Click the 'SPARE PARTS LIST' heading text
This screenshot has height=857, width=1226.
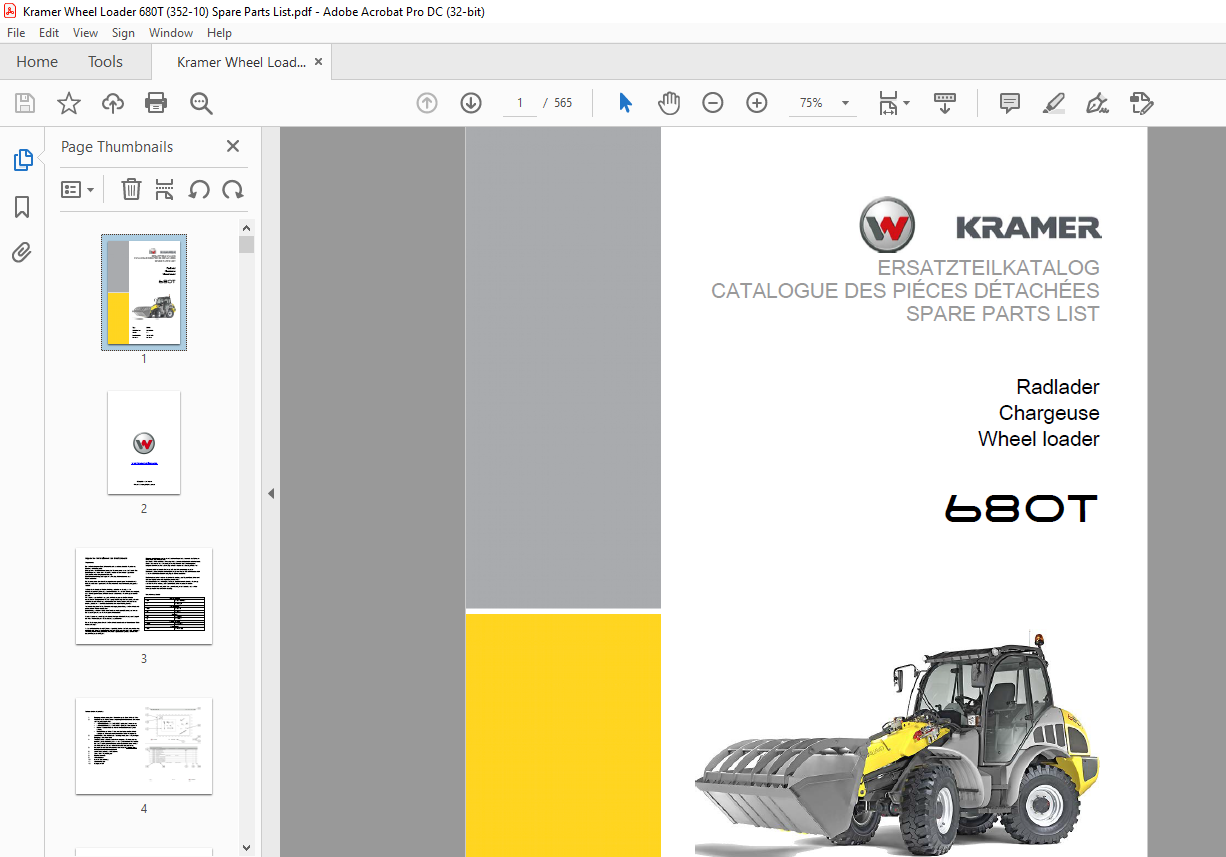pos(1002,314)
